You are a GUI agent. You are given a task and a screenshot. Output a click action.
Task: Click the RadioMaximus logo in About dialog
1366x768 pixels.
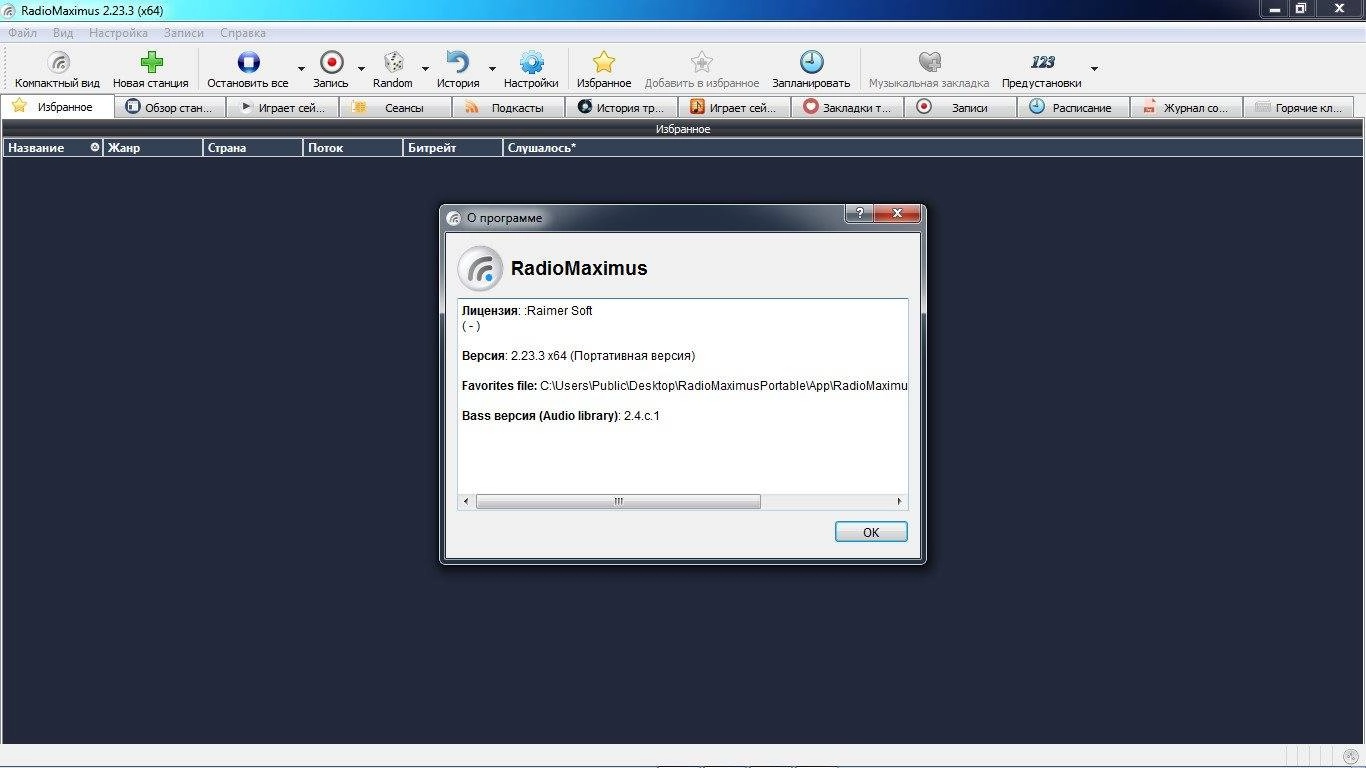pyautogui.click(x=480, y=268)
